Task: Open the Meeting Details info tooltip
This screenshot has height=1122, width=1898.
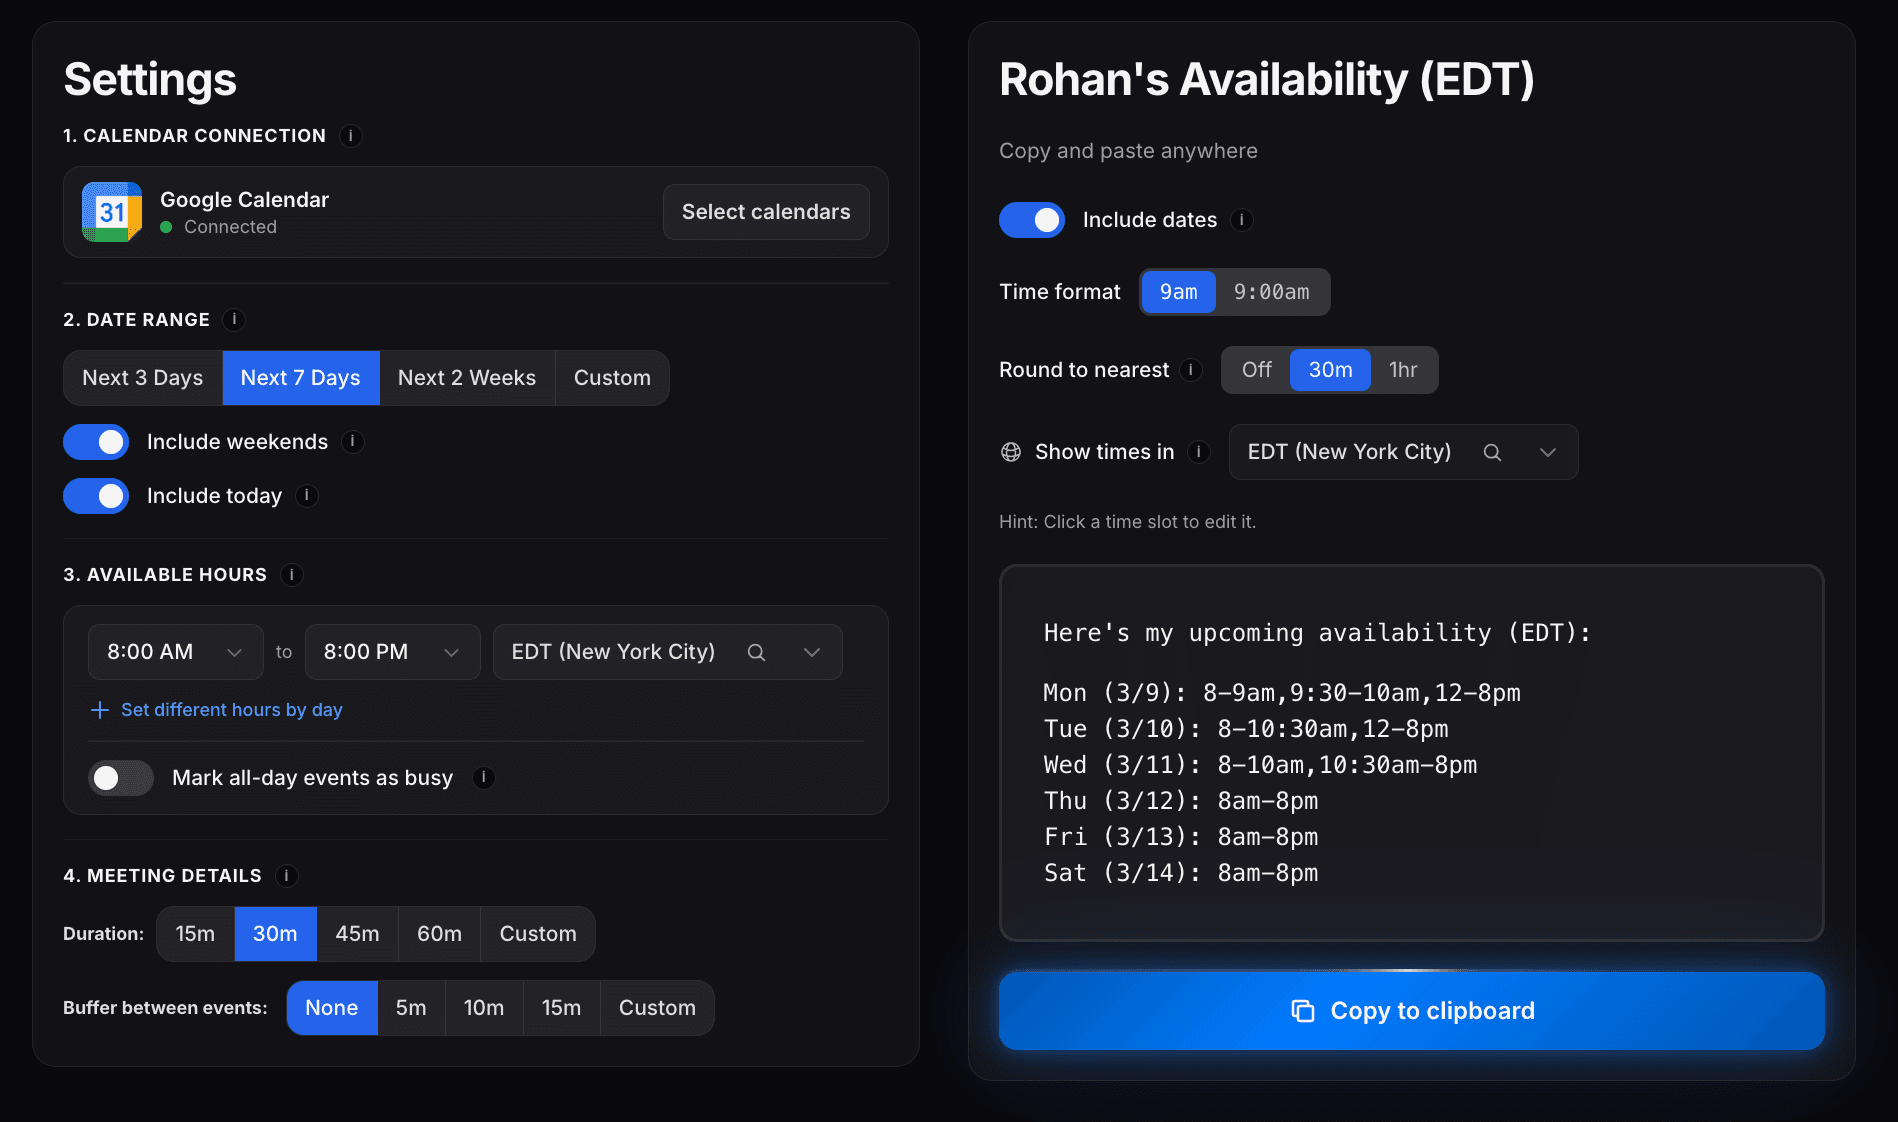Action: (287, 876)
